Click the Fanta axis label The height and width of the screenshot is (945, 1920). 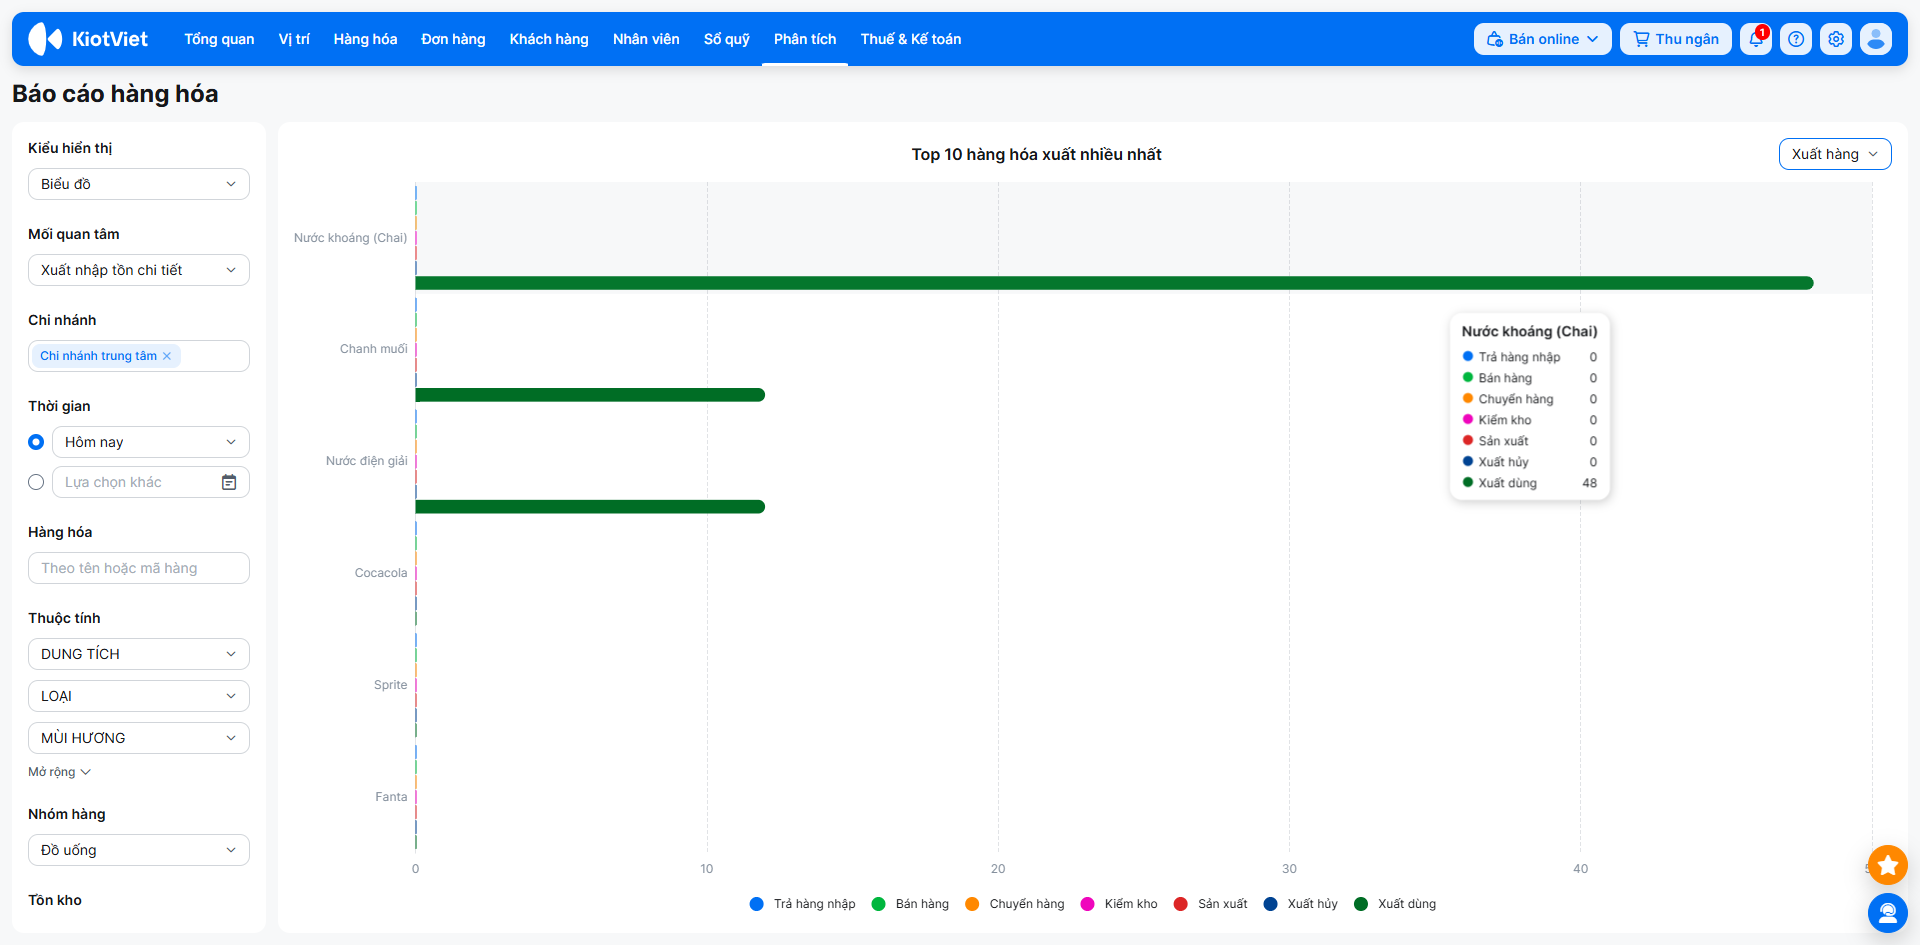click(x=391, y=797)
